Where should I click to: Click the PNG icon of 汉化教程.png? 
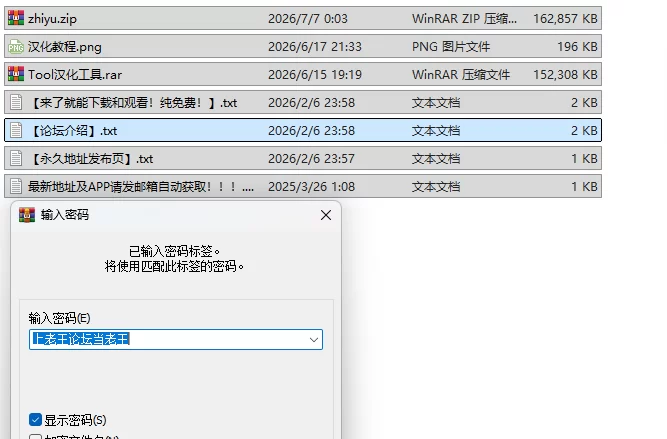click(16, 46)
